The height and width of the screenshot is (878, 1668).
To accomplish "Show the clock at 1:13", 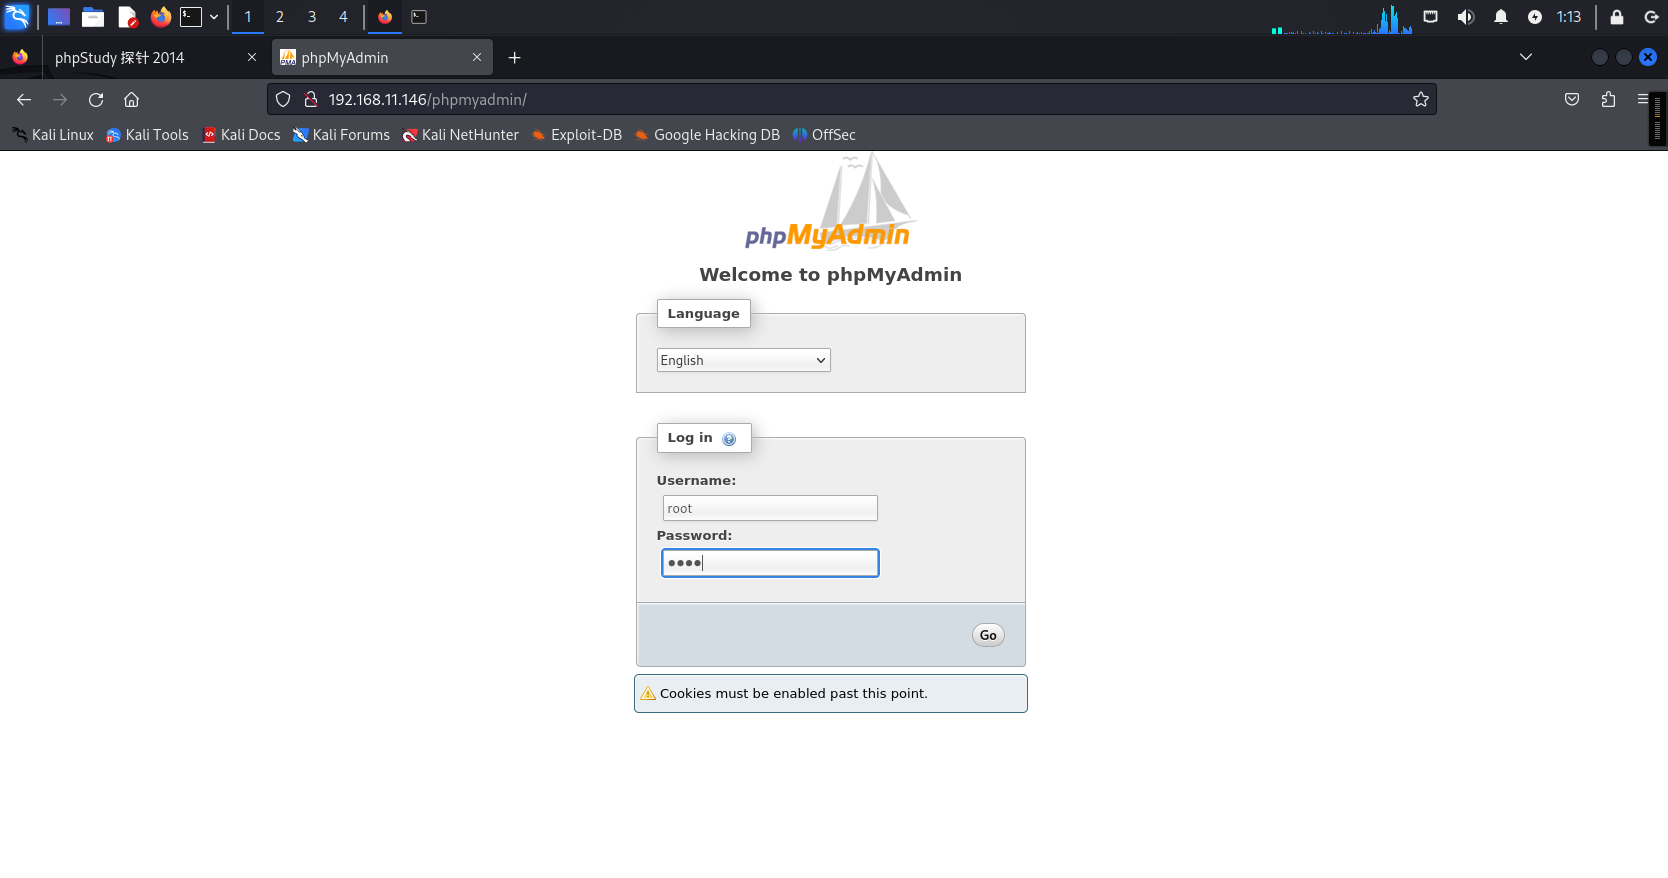I will pyautogui.click(x=1569, y=17).
